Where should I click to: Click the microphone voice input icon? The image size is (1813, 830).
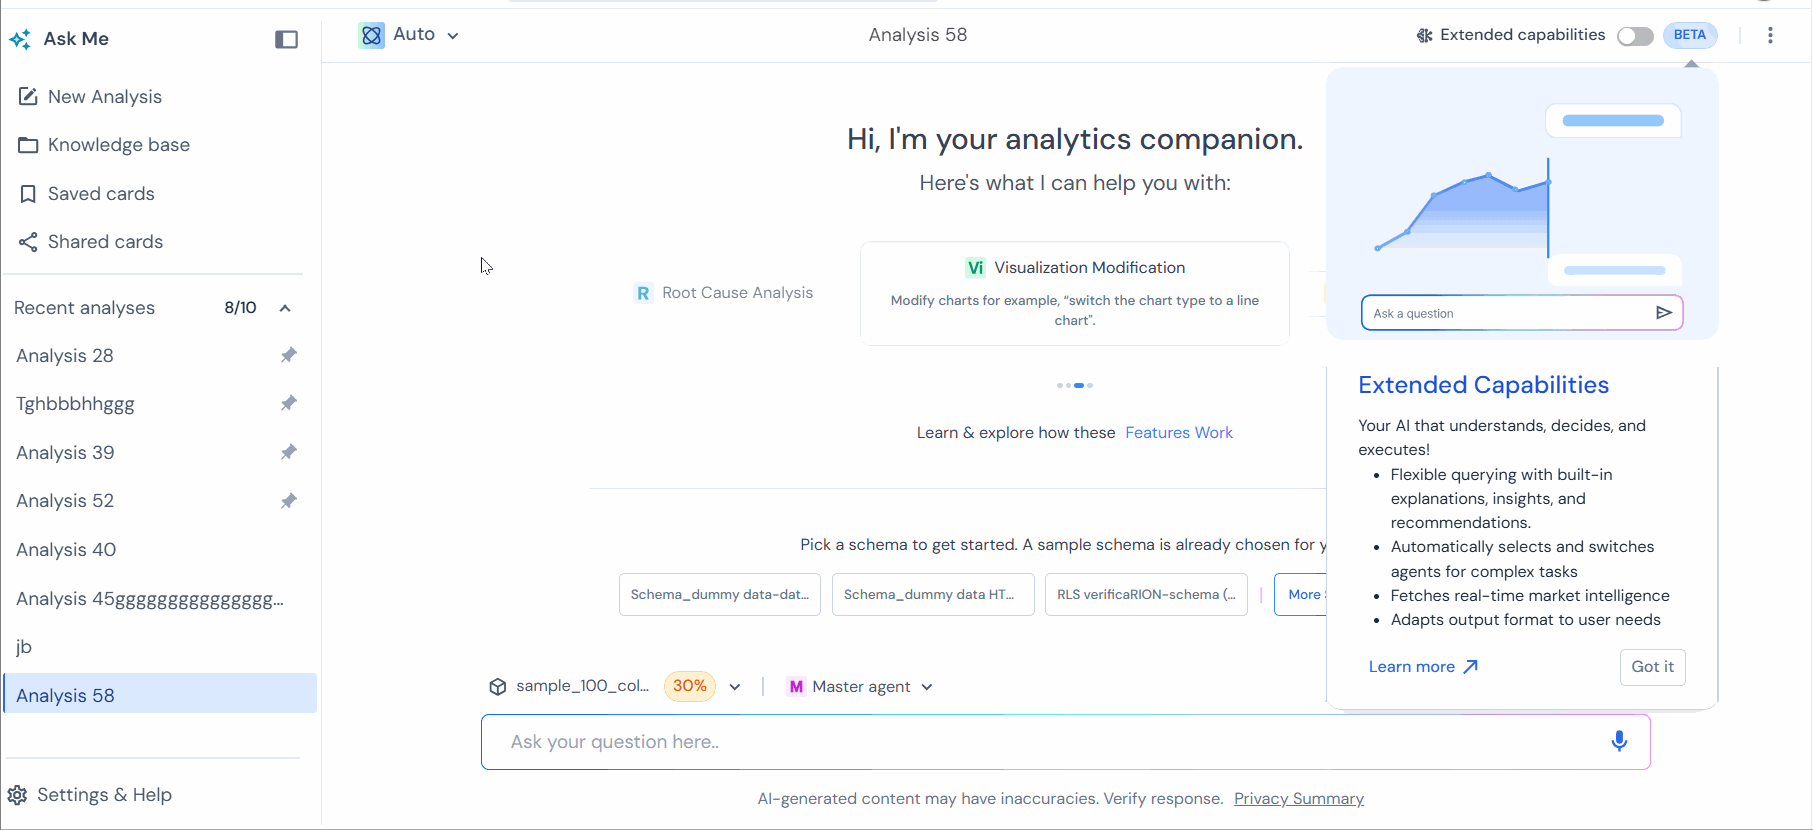coord(1619,741)
